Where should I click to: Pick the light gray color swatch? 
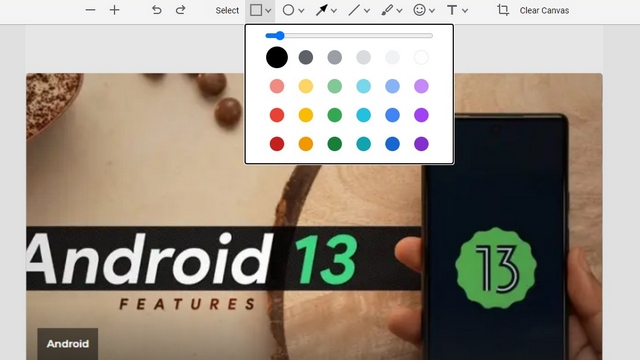point(363,57)
